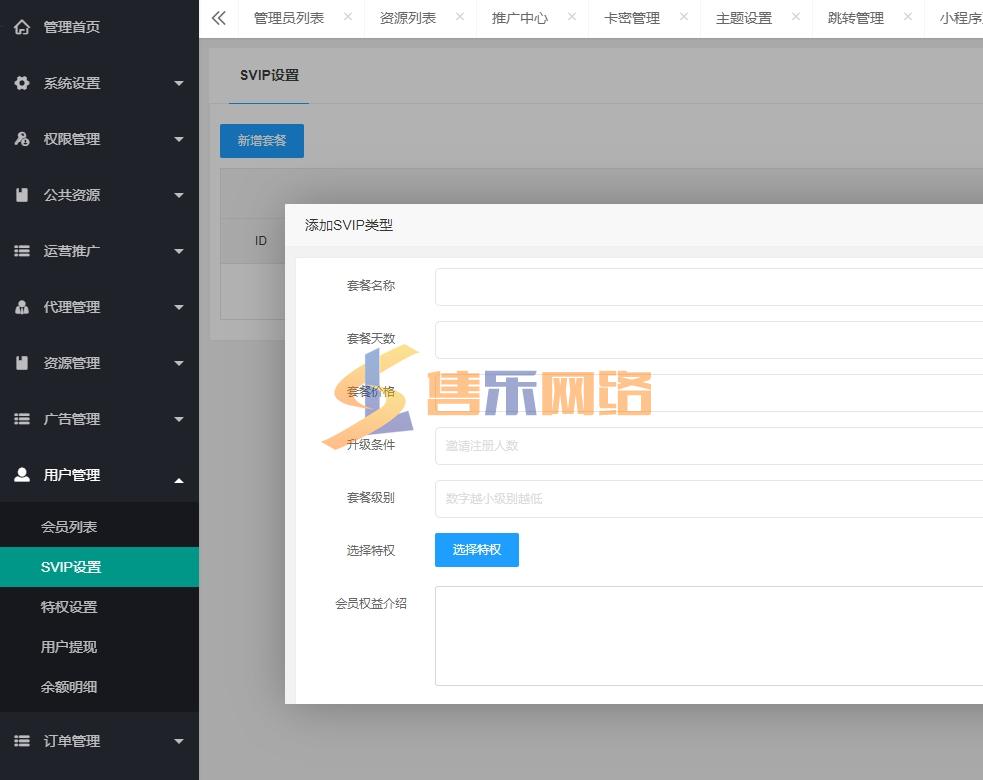Expand the 广告管理 dropdown arrow
The width and height of the screenshot is (983, 780).
click(x=179, y=419)
